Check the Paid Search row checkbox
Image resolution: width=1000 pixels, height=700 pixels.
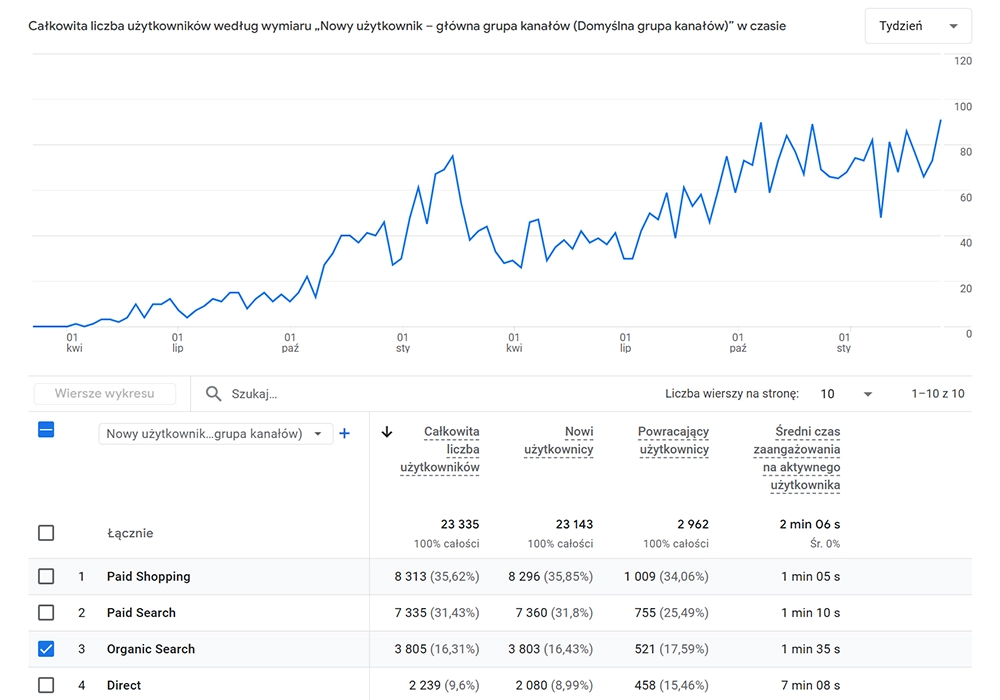pyautogui.click(x=45, y=612)
